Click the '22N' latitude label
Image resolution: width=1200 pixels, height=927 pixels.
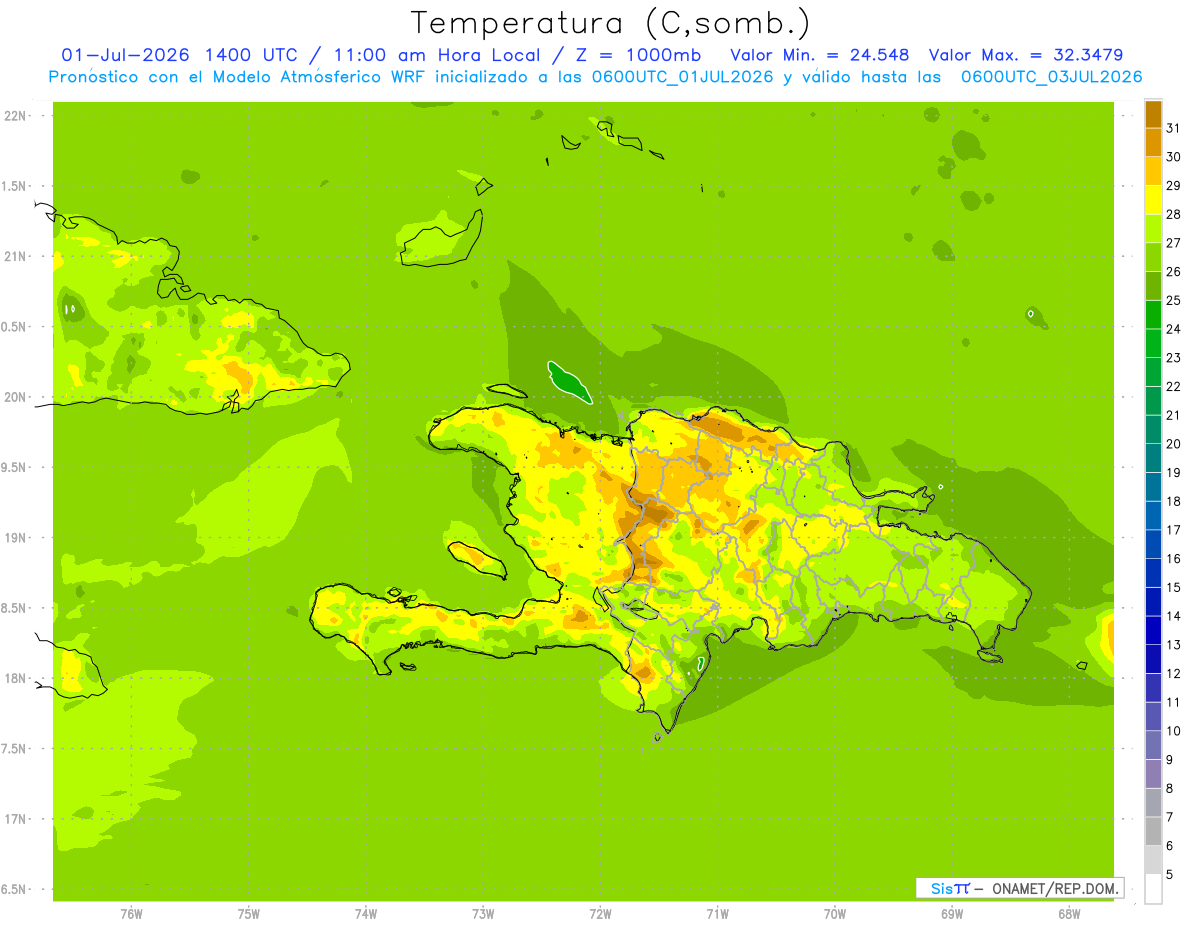click(15, 116)
